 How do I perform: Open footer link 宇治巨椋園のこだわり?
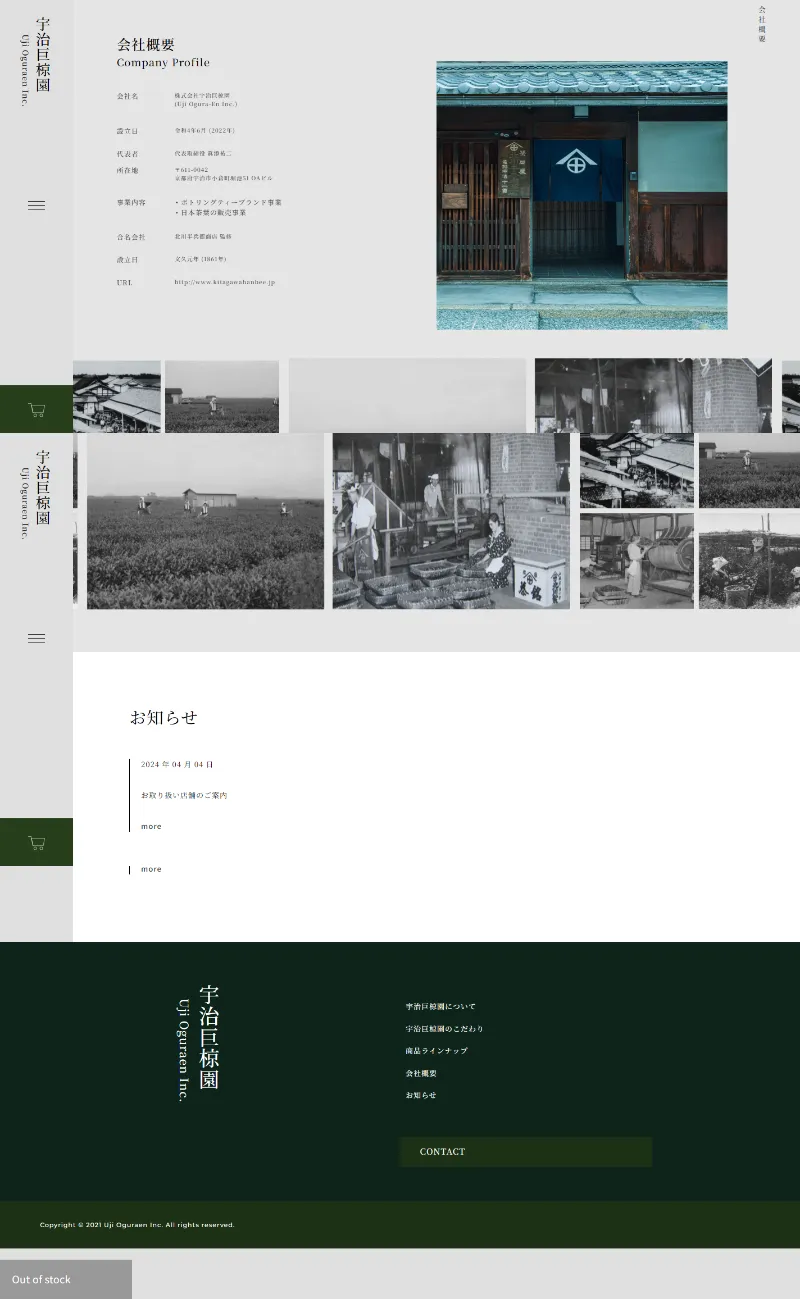coord(444,1028)
